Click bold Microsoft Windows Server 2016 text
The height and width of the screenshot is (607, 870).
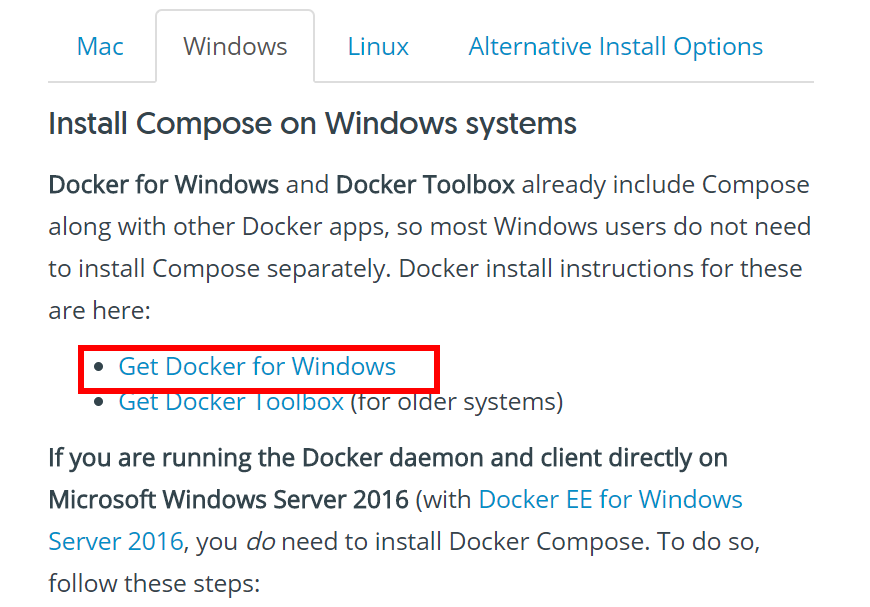tap(229, 499)
